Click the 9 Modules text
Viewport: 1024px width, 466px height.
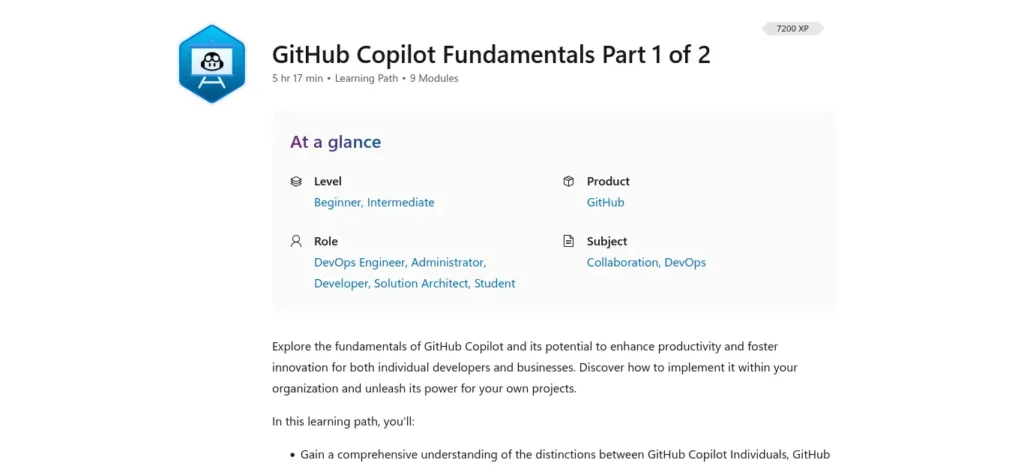[434, 78]
